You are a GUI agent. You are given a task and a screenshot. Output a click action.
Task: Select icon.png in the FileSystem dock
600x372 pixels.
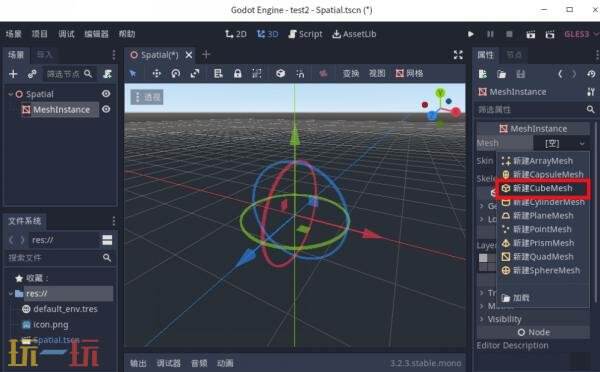click(46, 325)
